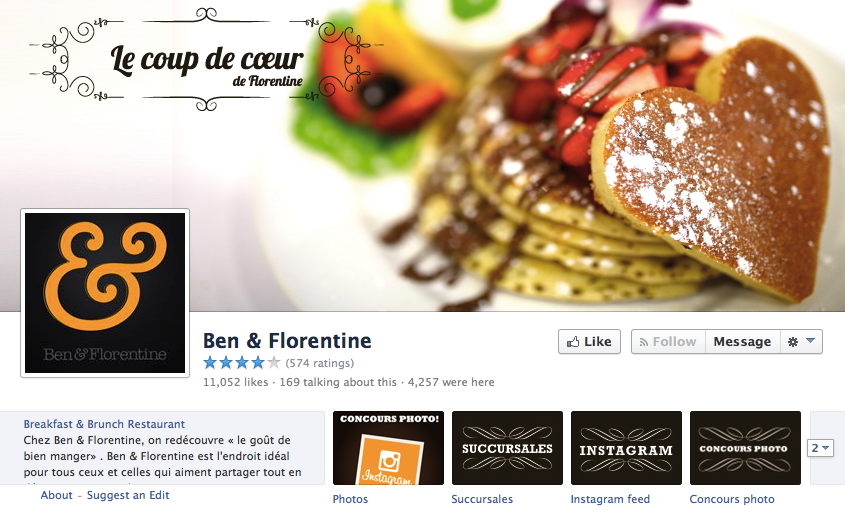Open the gear settings dropdown

click(801, 342)
